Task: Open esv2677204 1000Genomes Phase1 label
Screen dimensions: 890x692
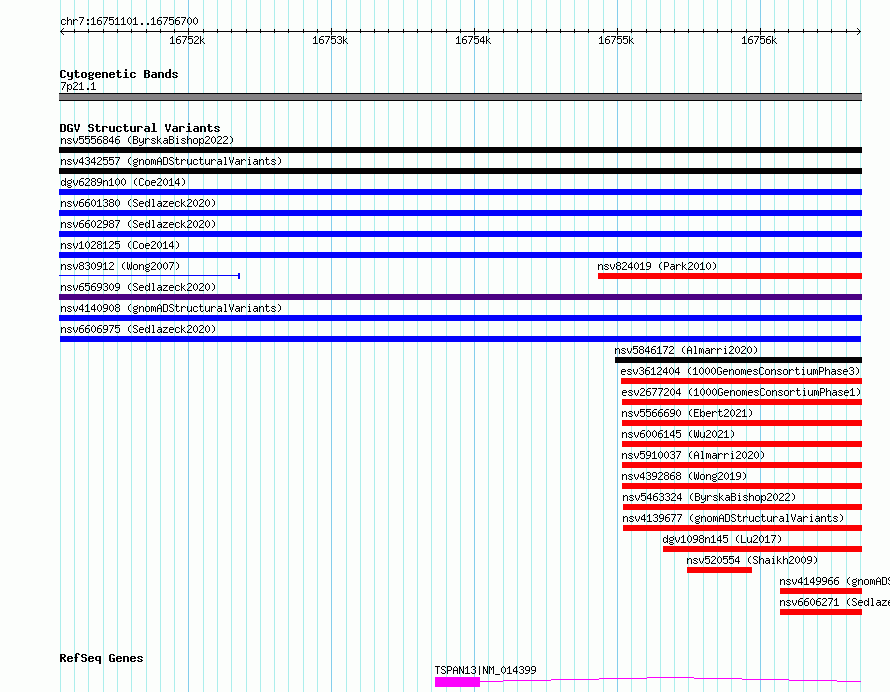Action: click(x=741, y=392)
